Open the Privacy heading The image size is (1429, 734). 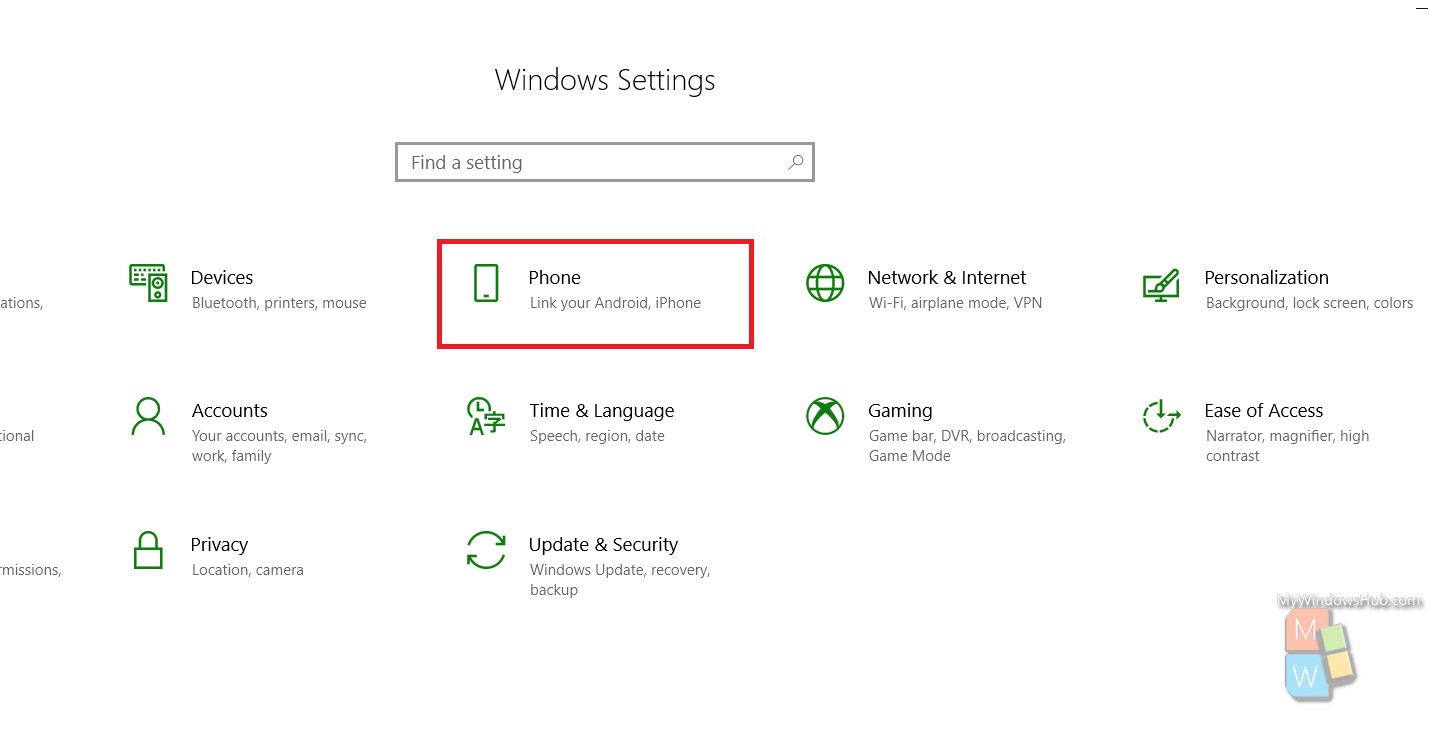click(219, 545)
